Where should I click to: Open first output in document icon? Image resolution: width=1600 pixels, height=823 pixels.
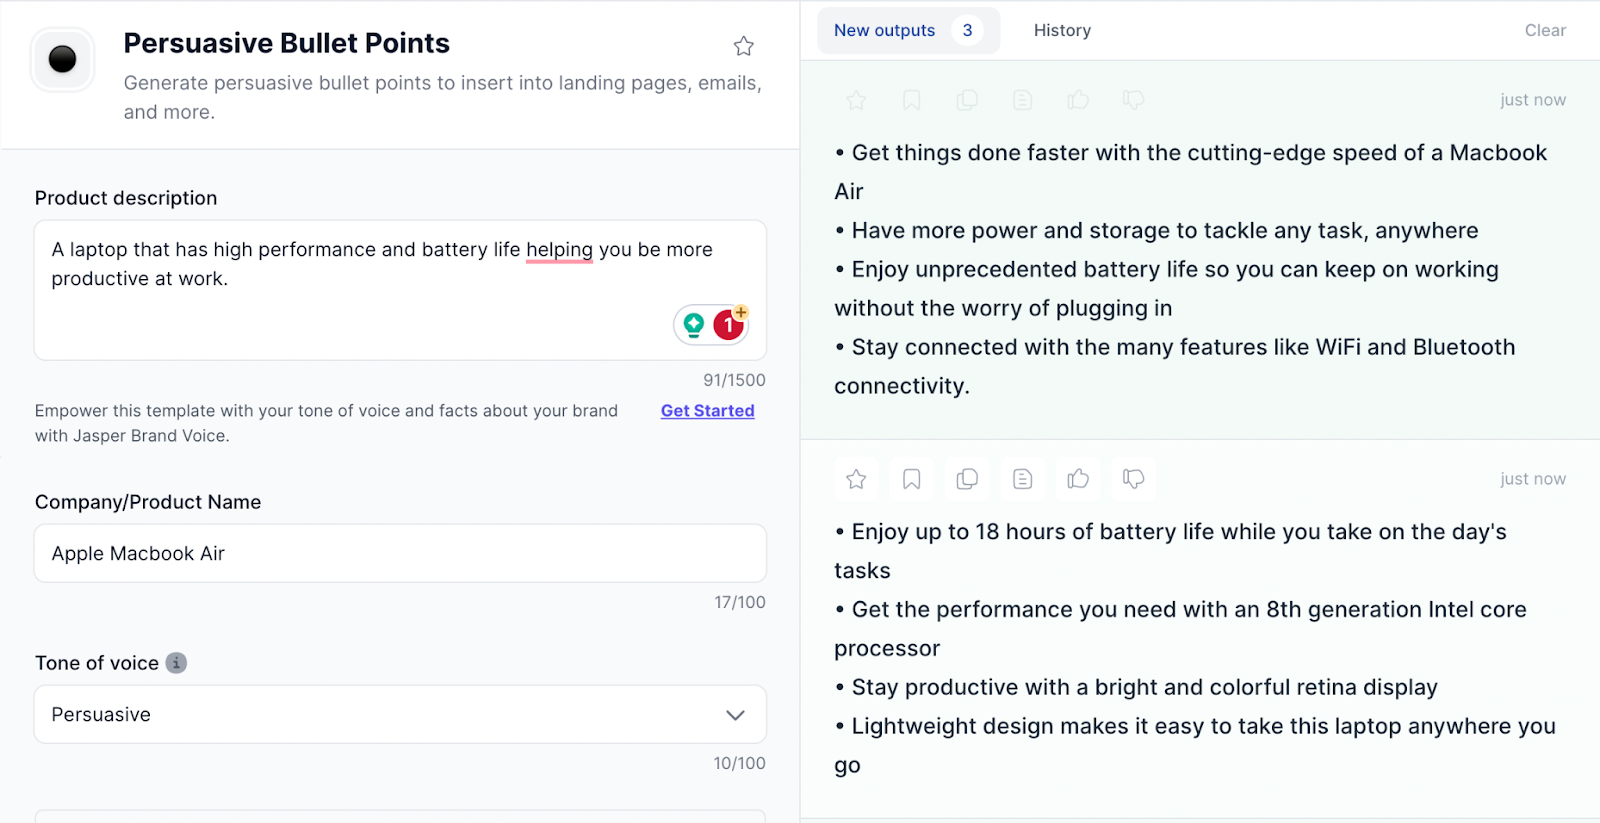coord(1022,100)
